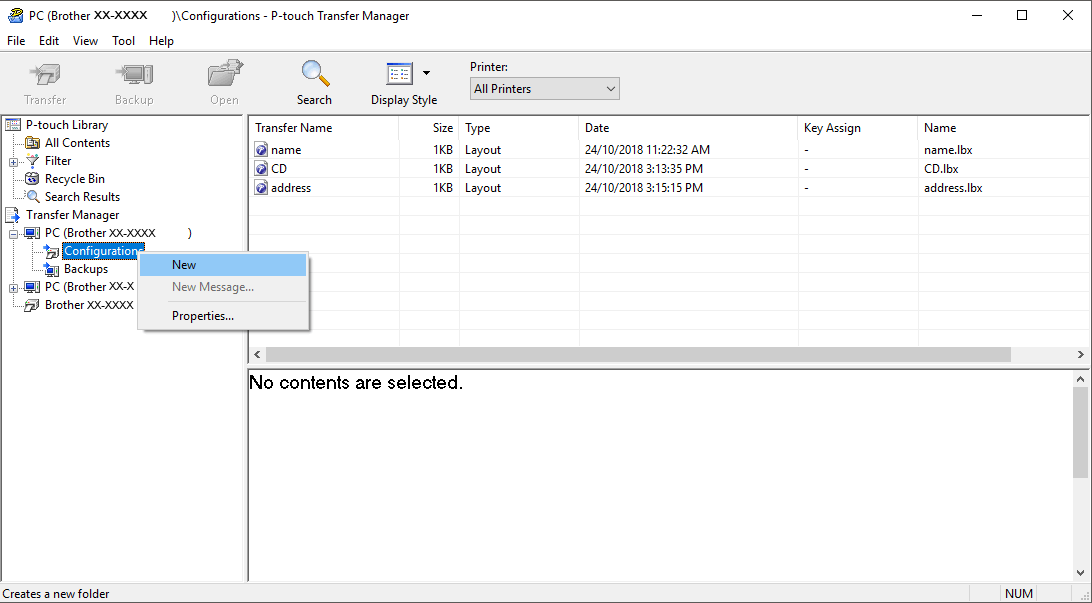Select the Recycle Bin in library tree
The height and width of the screenshot is (603, 1092).
click(74, 179)
